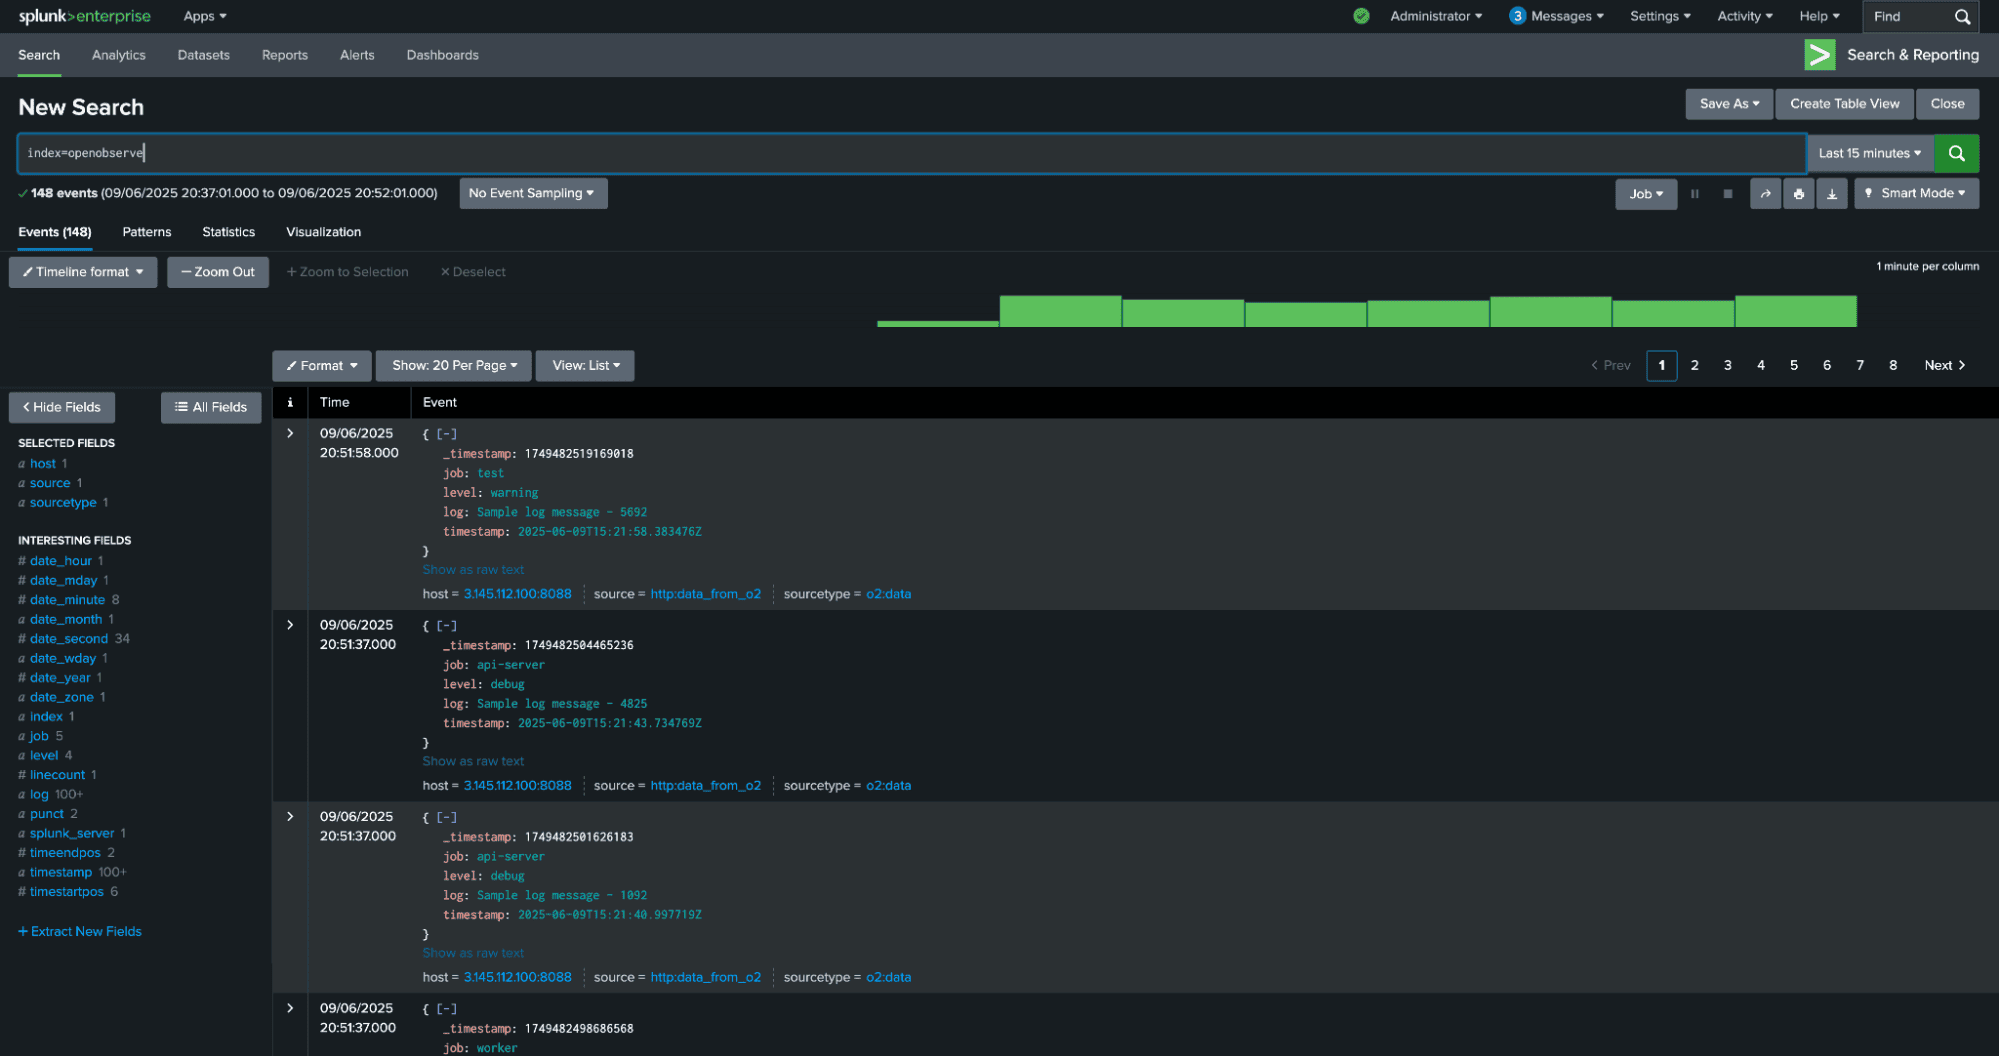Expand the first event row details
The image size is (1999, 1057).
click(x=290, y=433)
